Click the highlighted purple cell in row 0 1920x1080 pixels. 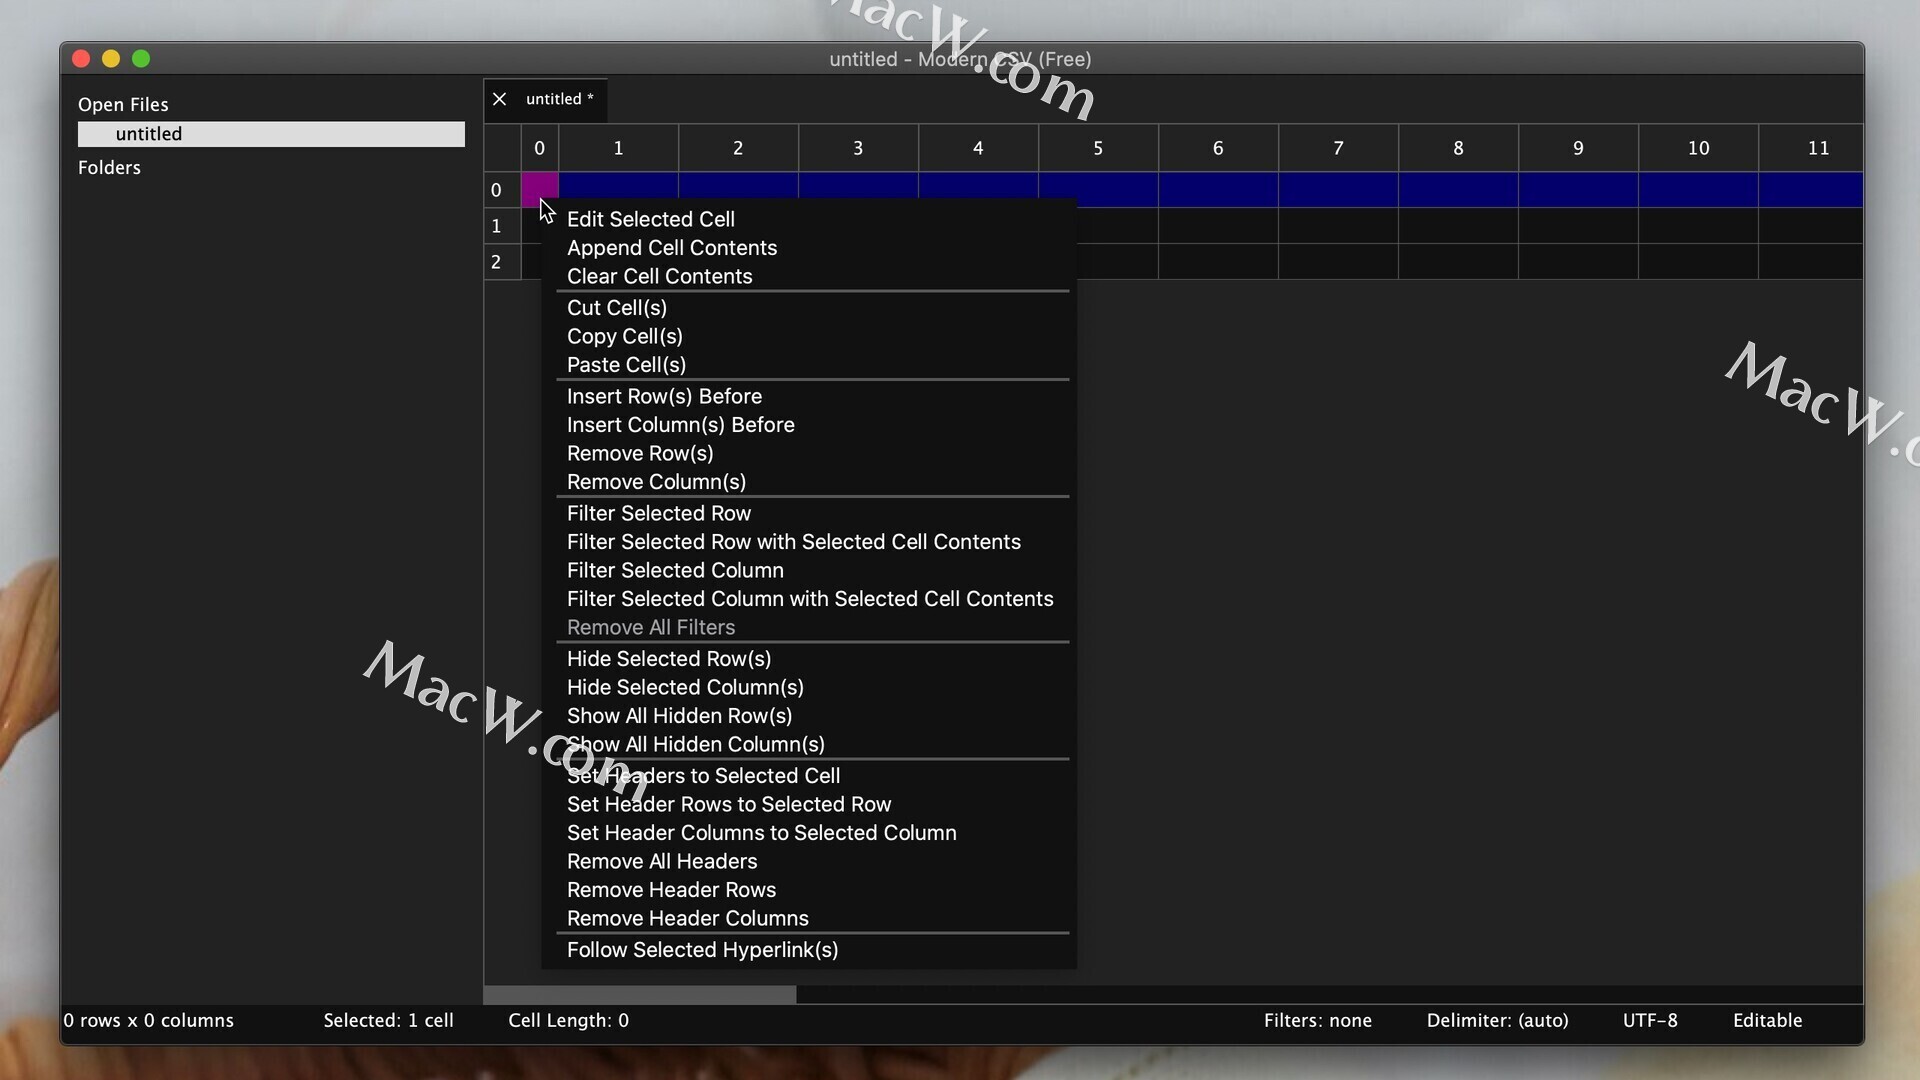[539, 190]
